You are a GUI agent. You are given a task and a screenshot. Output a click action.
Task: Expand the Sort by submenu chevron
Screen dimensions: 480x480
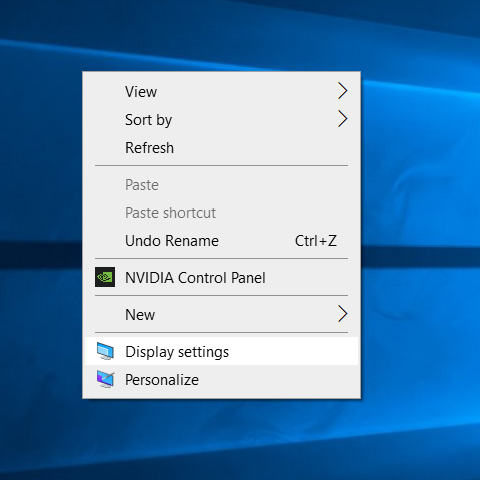coord(342,119)
